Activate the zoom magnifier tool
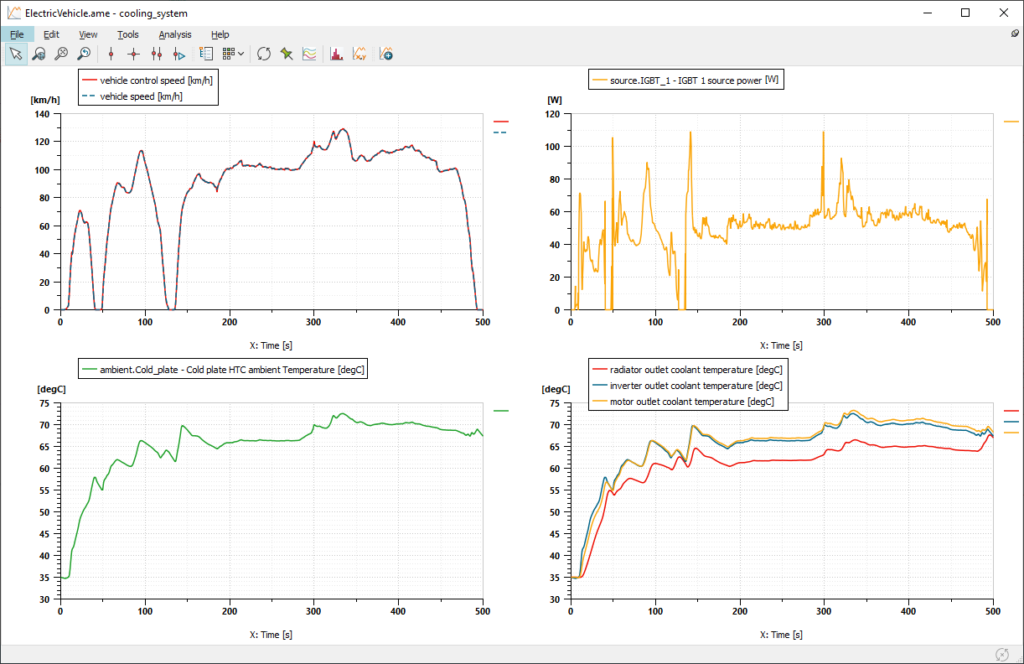 (39, 53)
